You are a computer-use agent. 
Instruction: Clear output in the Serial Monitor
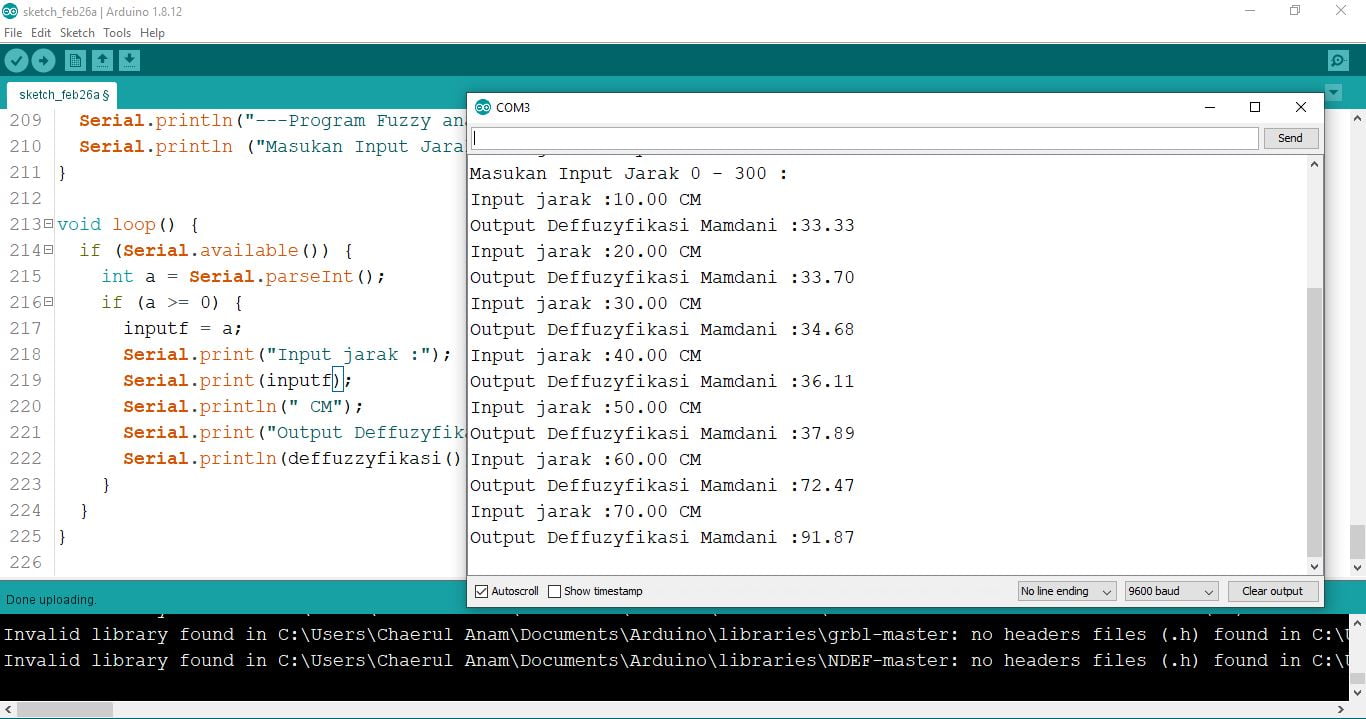point(1272,591)
